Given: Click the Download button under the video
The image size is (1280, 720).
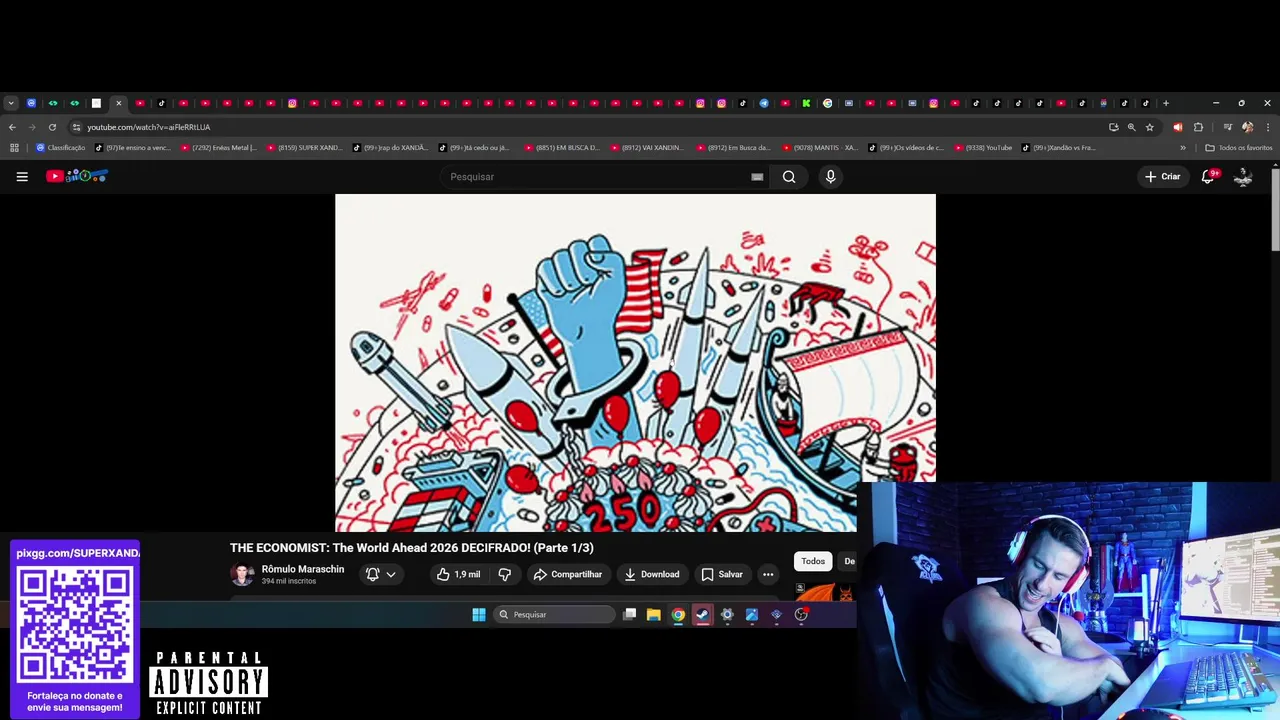Looking at the screenshot, I should (x=651, y=574).
